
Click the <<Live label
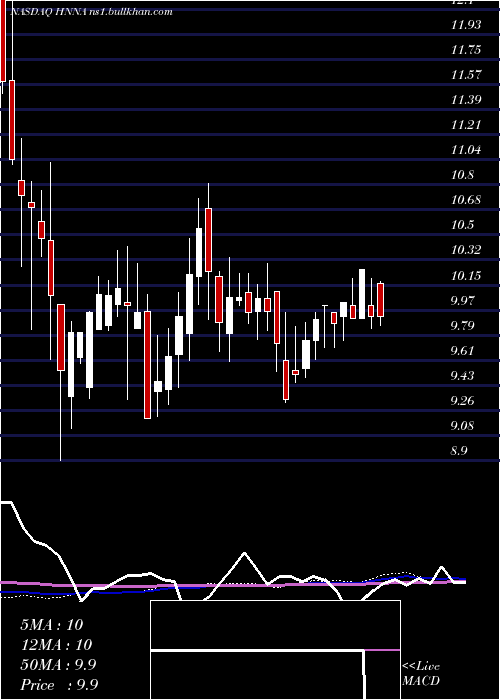(421, 667)
